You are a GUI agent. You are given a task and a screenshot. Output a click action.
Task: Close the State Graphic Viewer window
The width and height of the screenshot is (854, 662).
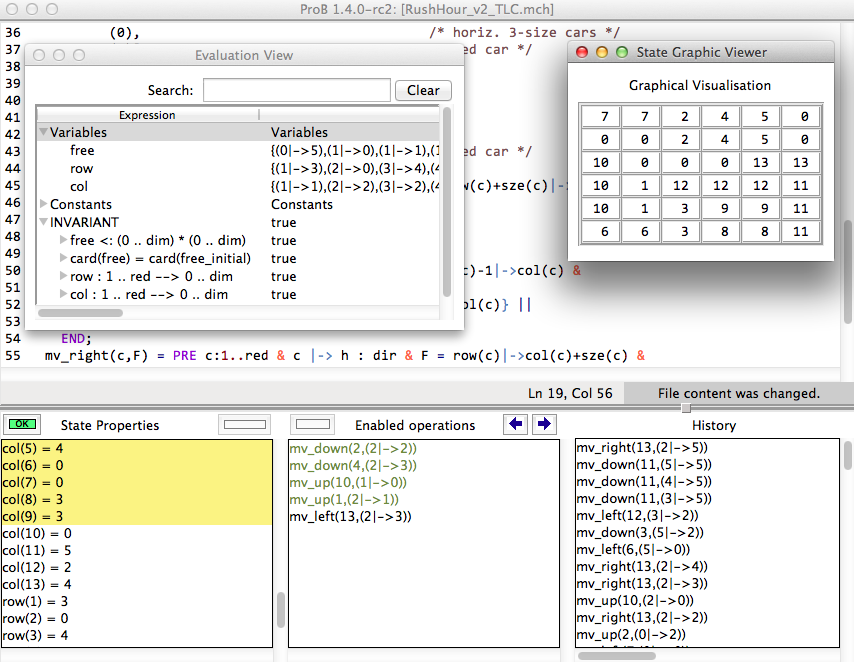pos(581,52)
